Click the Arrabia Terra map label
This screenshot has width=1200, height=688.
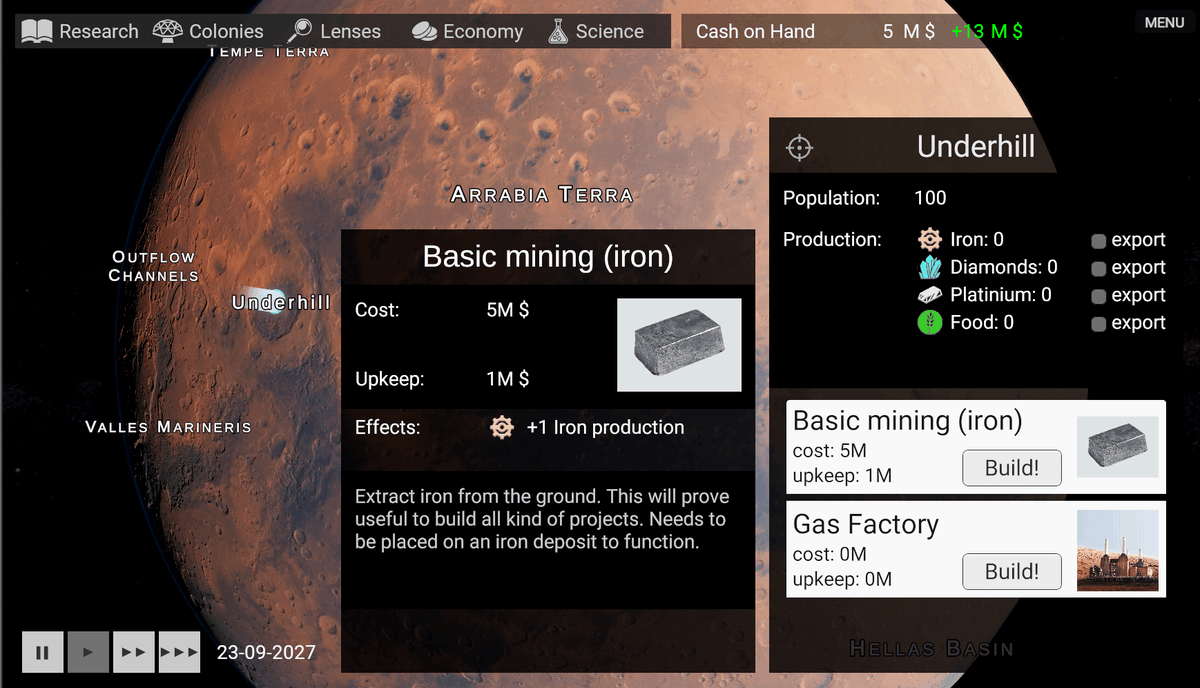542,194
